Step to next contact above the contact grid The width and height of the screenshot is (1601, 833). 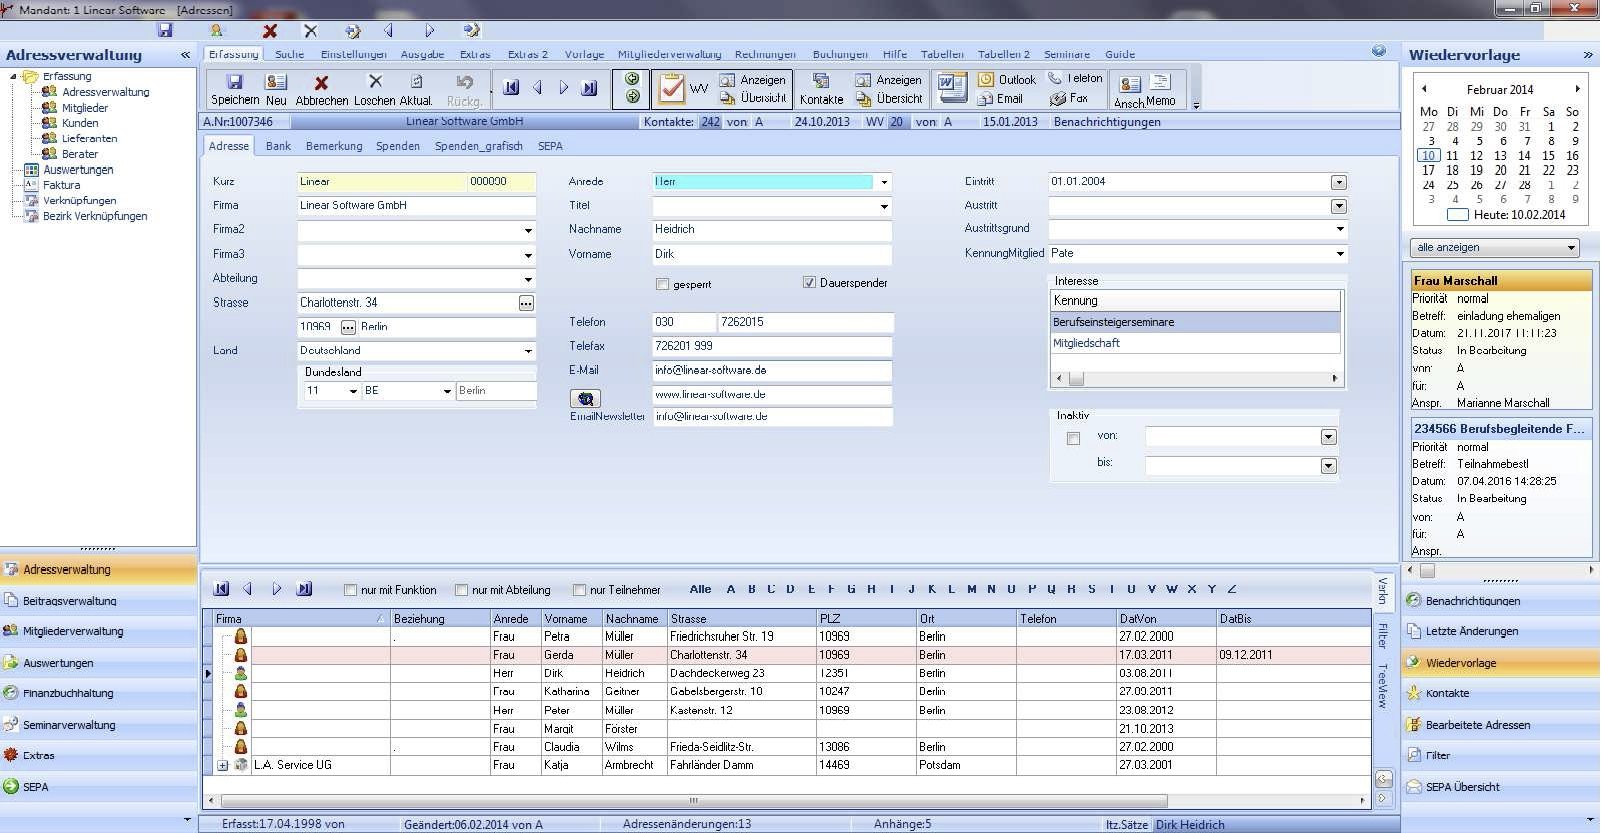[277, 589]
